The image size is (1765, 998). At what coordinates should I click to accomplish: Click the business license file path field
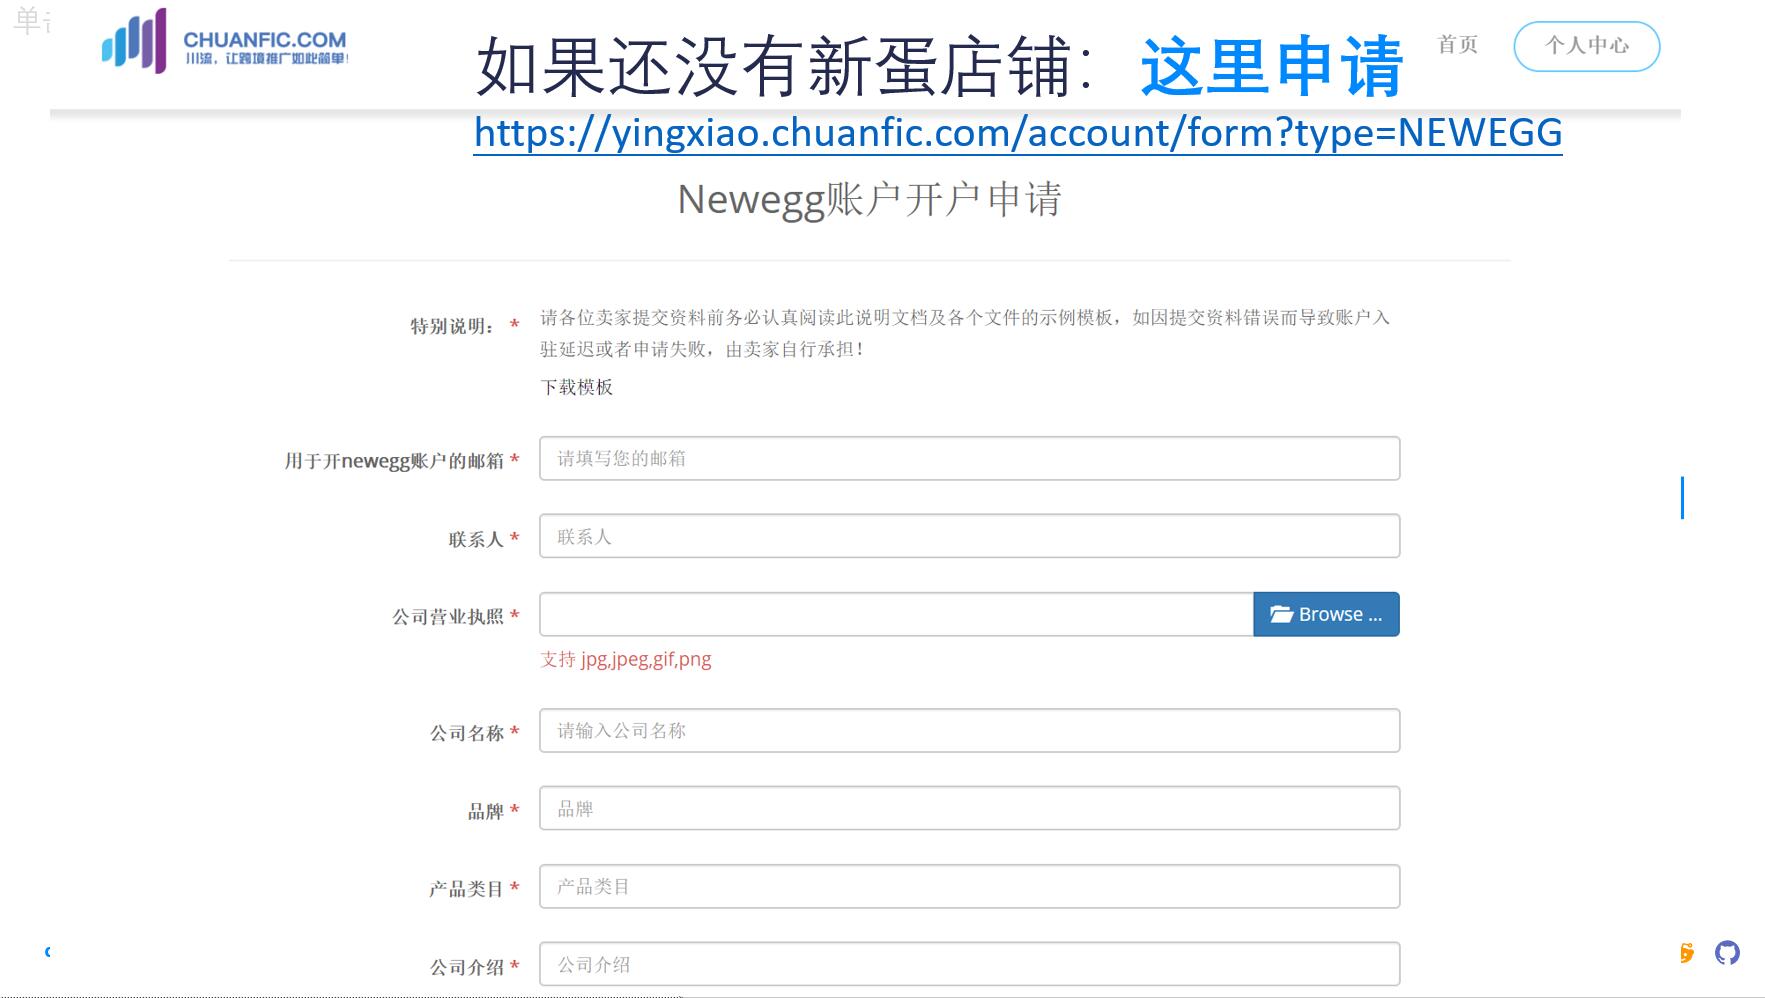pyautogui.click(x=896, y=614)
